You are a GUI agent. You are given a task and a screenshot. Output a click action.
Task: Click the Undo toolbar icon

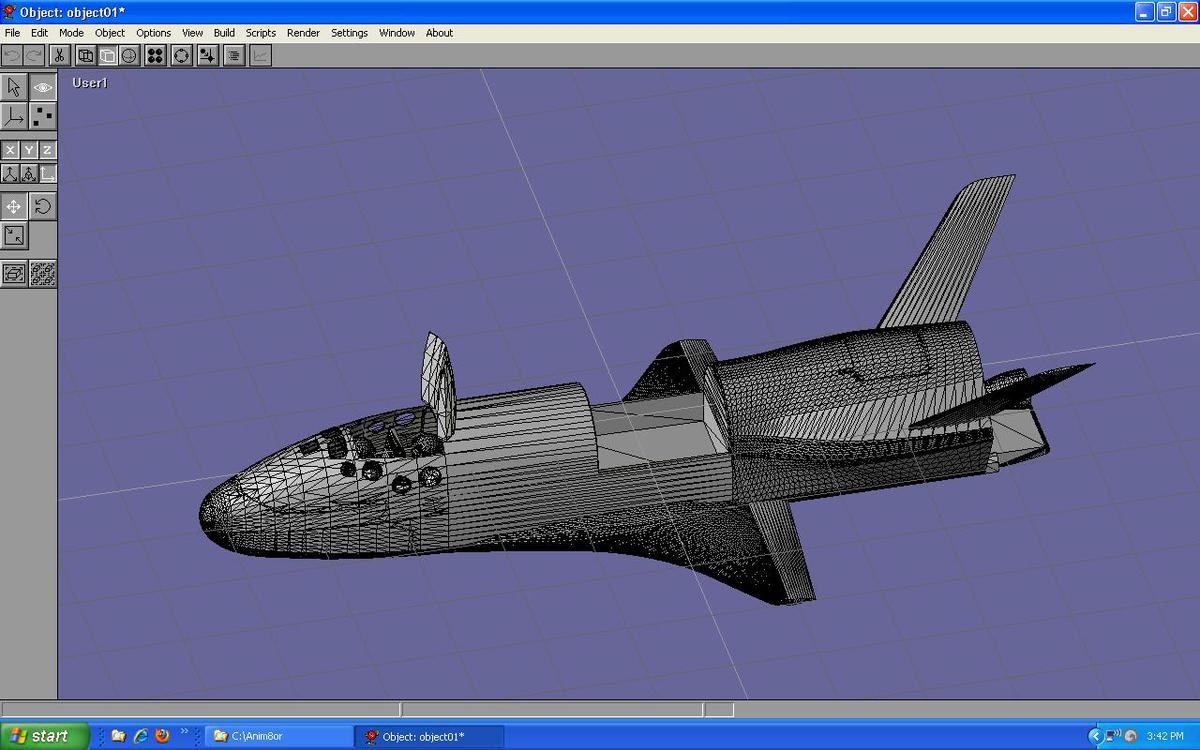coord(12,56)
